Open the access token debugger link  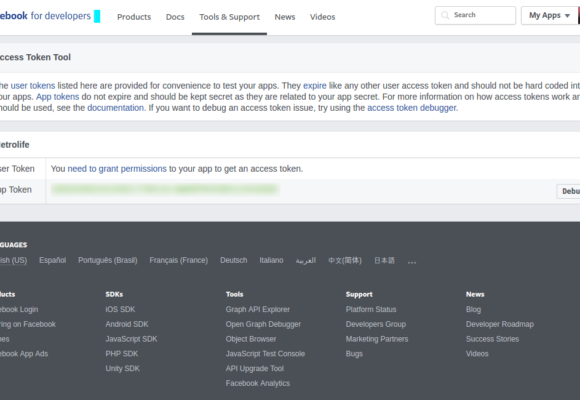412,108
